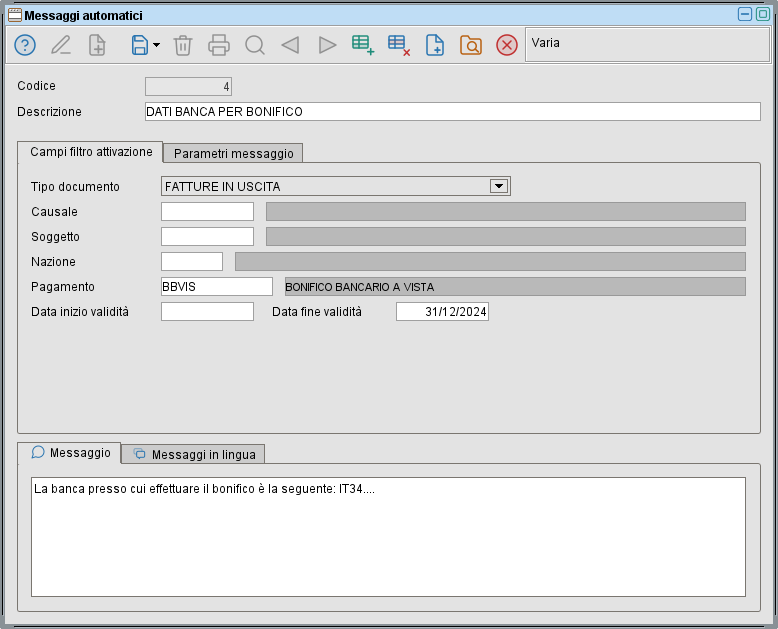The image size is (778, 629).
Task: Delete record using trash can icon
Action: pyautogui.click(x=183, y=45)
